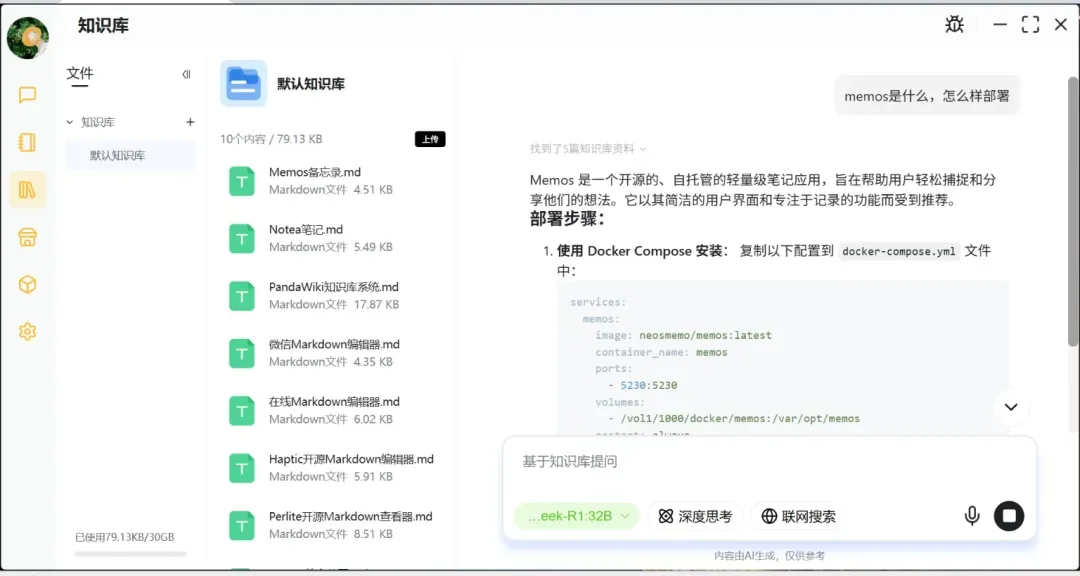Click the code line image: neosmemo/memos:latest
Screen dimensions: 1080x576
click(683, 336)
